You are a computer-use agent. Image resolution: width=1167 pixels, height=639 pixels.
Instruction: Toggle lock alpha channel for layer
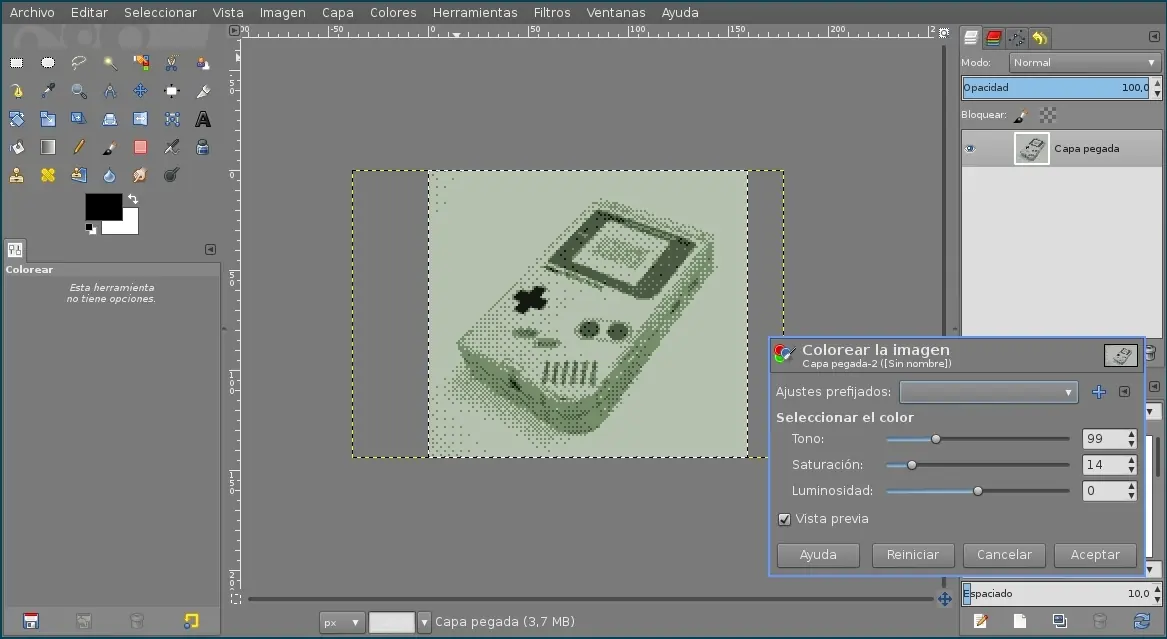(1047, 115)
